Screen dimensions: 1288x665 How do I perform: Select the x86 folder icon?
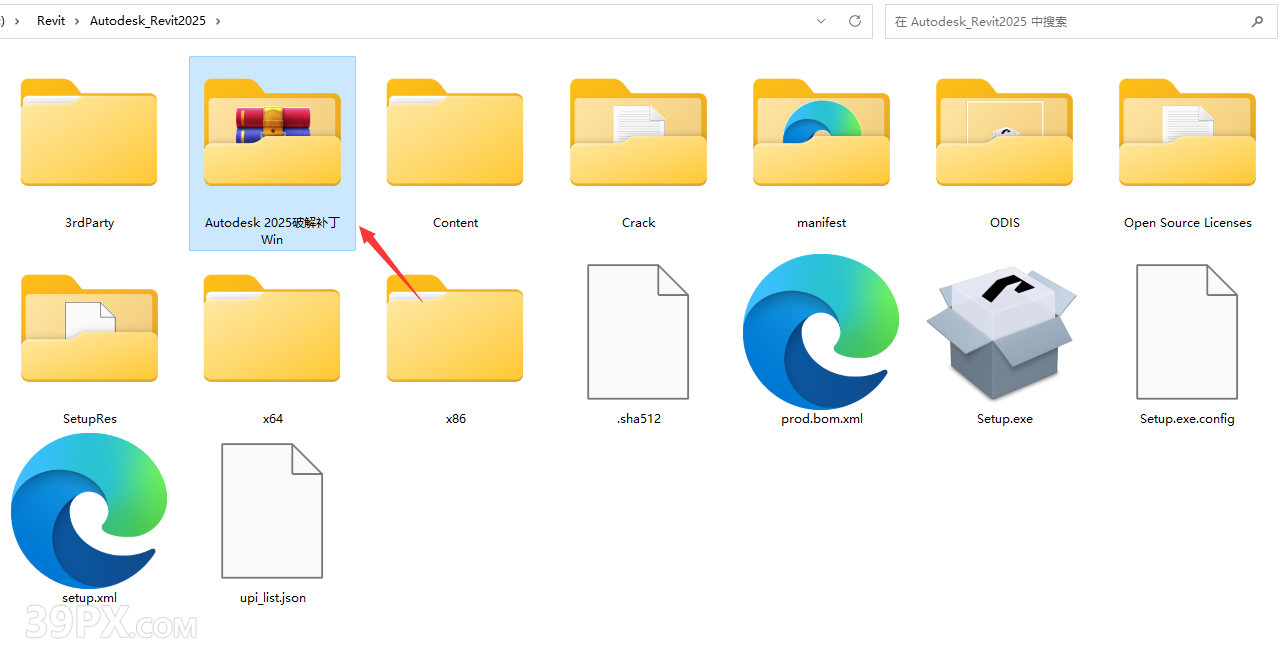pyautogui.click(x=455, y=328)
